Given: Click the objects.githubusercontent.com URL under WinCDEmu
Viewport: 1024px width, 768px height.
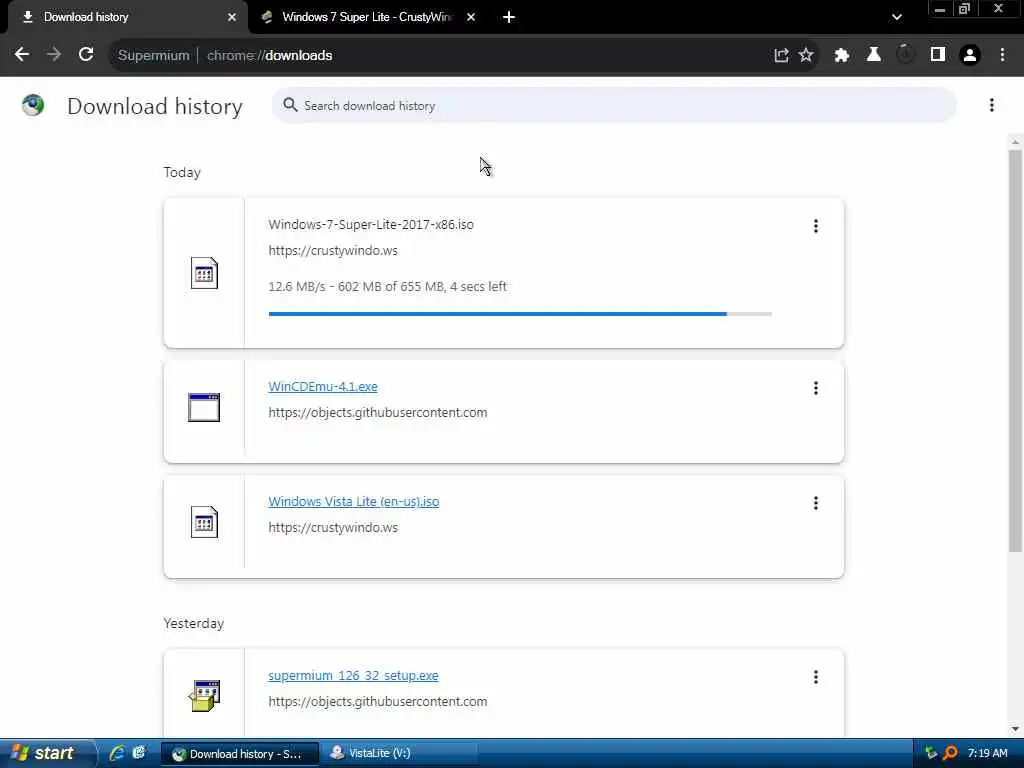Looking at the screenshot, I should pyautogui.click(x=377, y=413).
